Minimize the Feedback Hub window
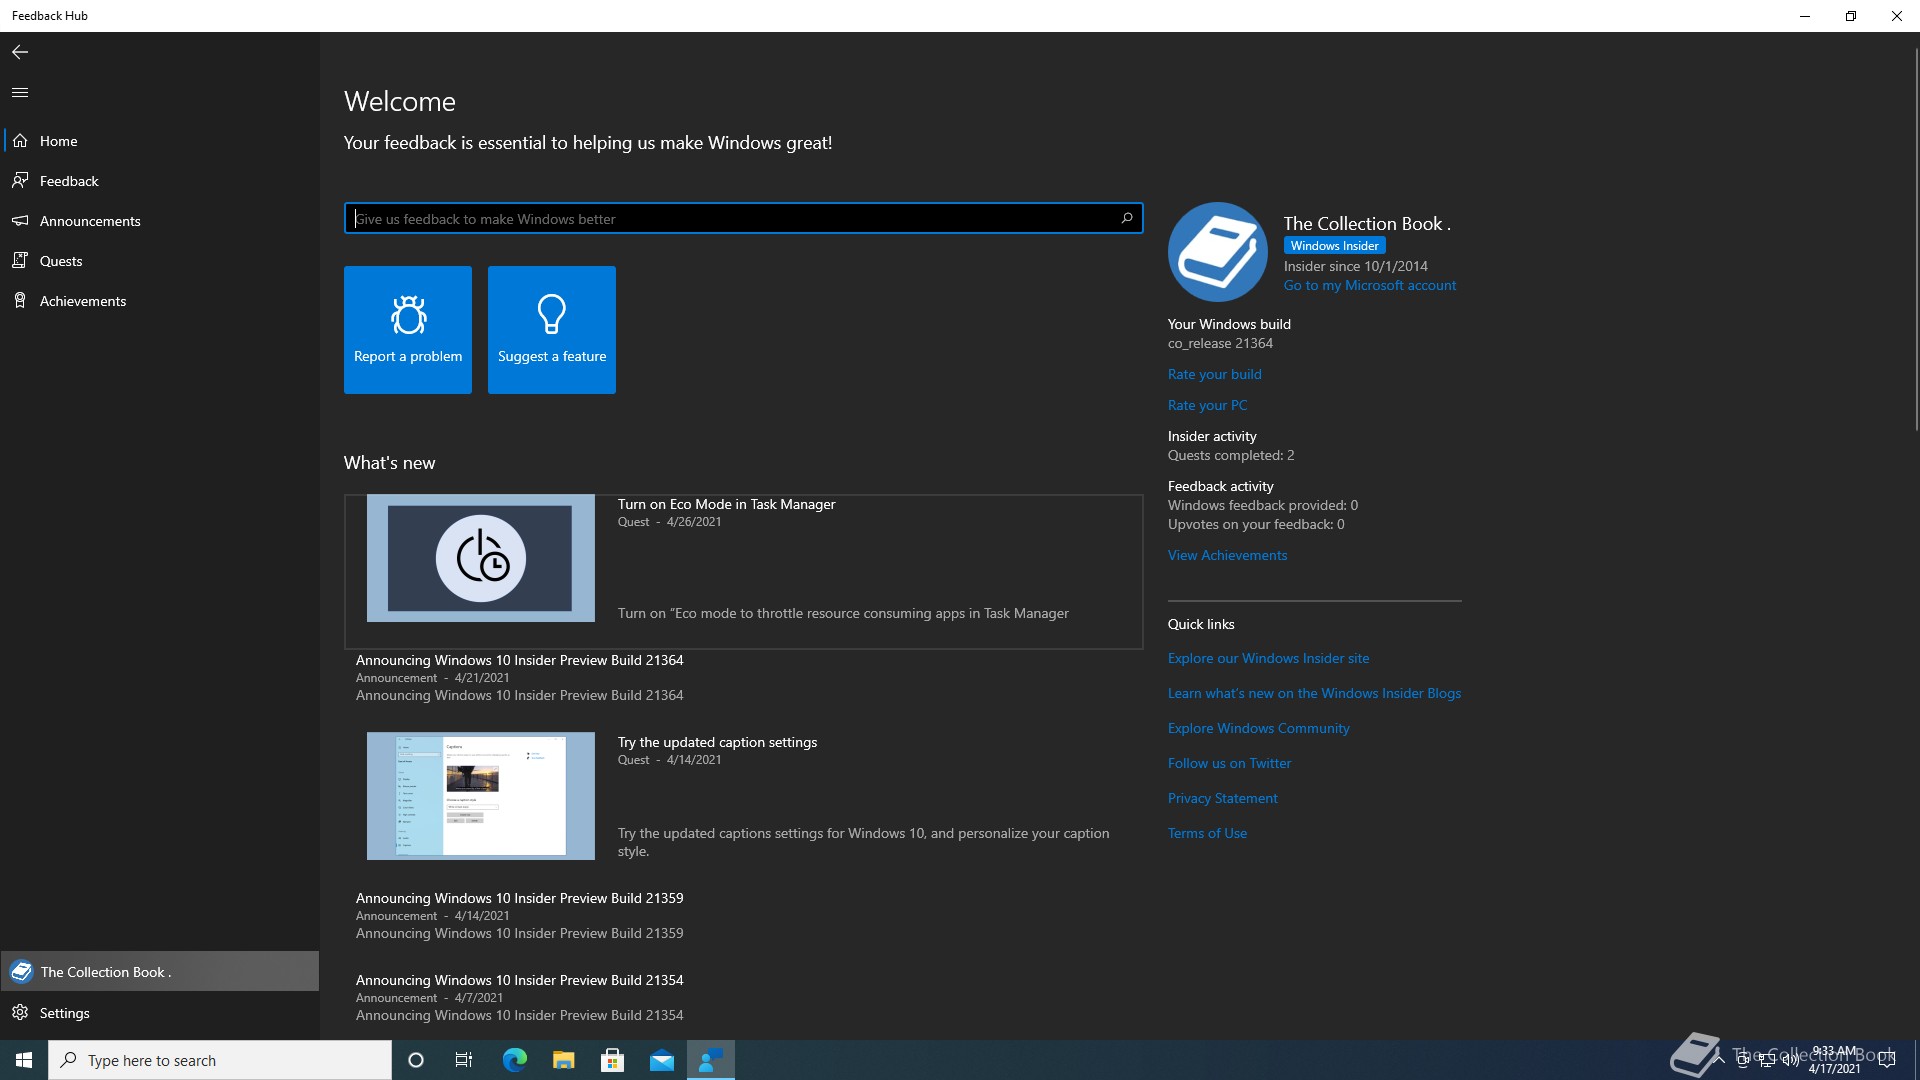This screenshot has height=1080, width=1920. click(1805, 16)
